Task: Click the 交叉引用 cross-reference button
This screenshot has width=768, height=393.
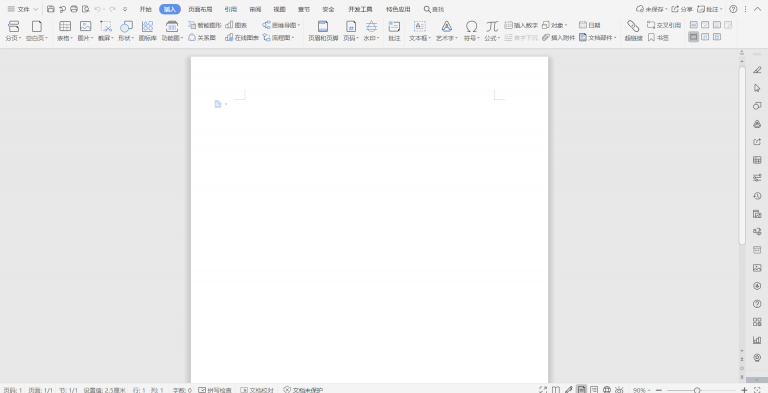Action: [x=664, y=25]
